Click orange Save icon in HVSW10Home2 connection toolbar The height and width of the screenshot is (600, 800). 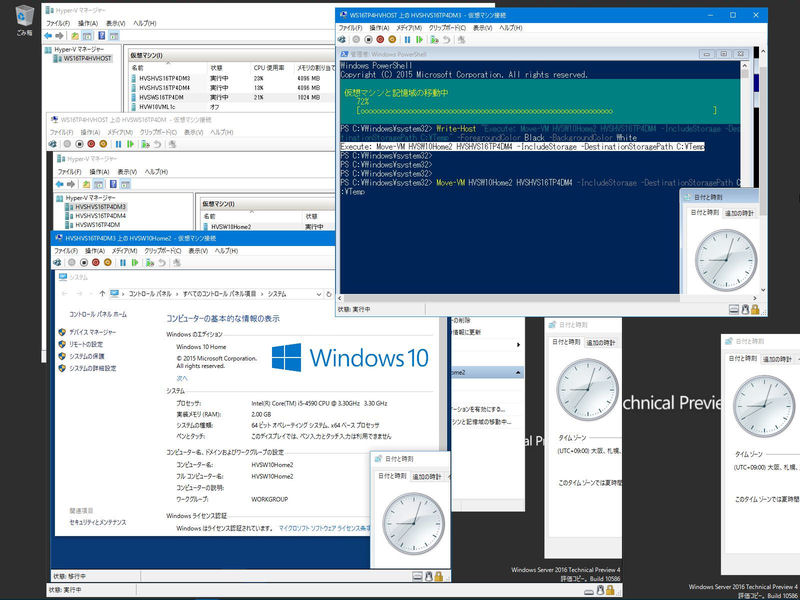(108, 262)
